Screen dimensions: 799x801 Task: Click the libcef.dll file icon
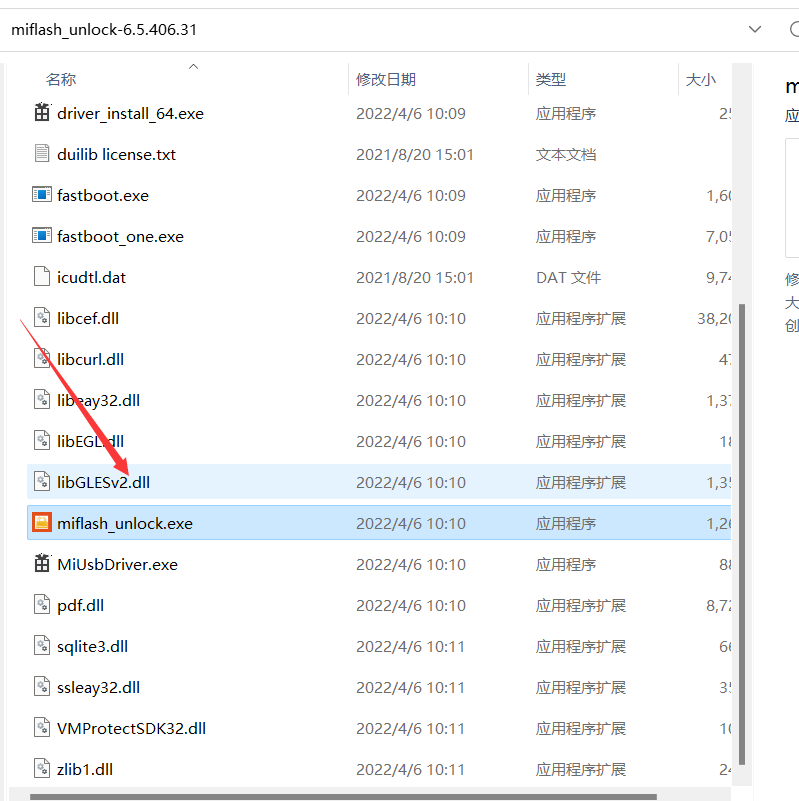(42, 317)
